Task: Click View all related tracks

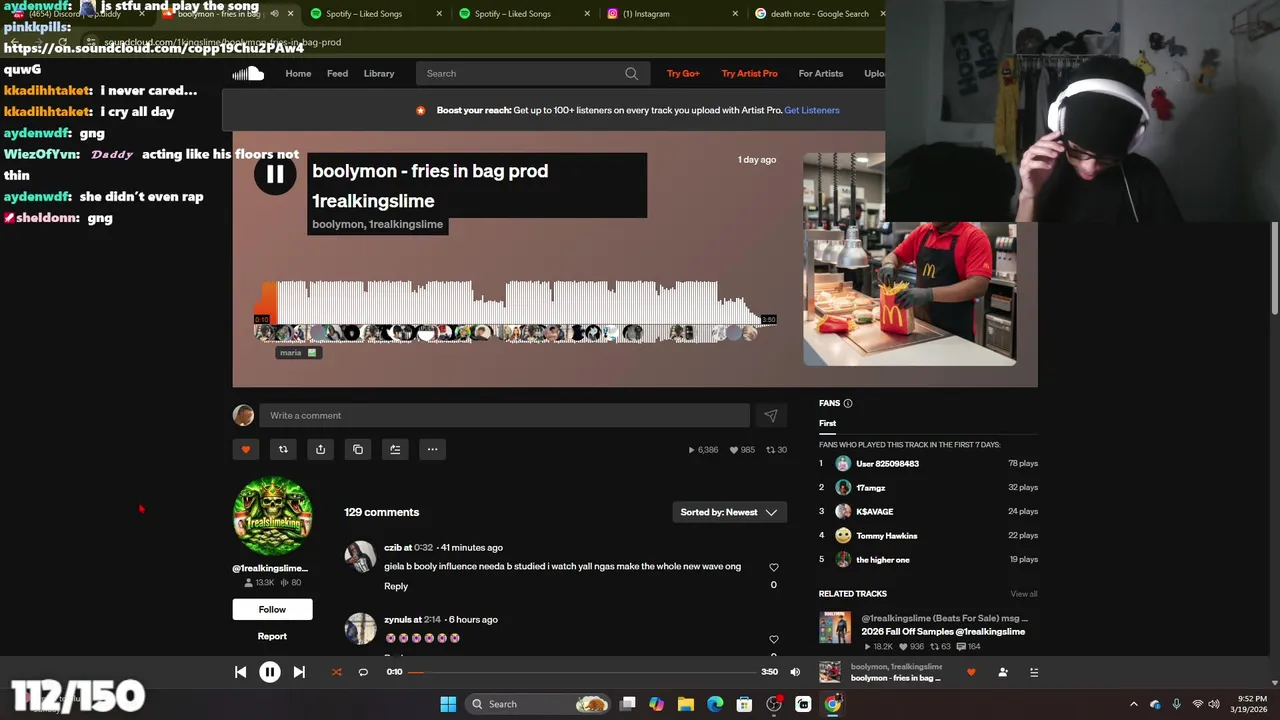Action: [1024, 594]
